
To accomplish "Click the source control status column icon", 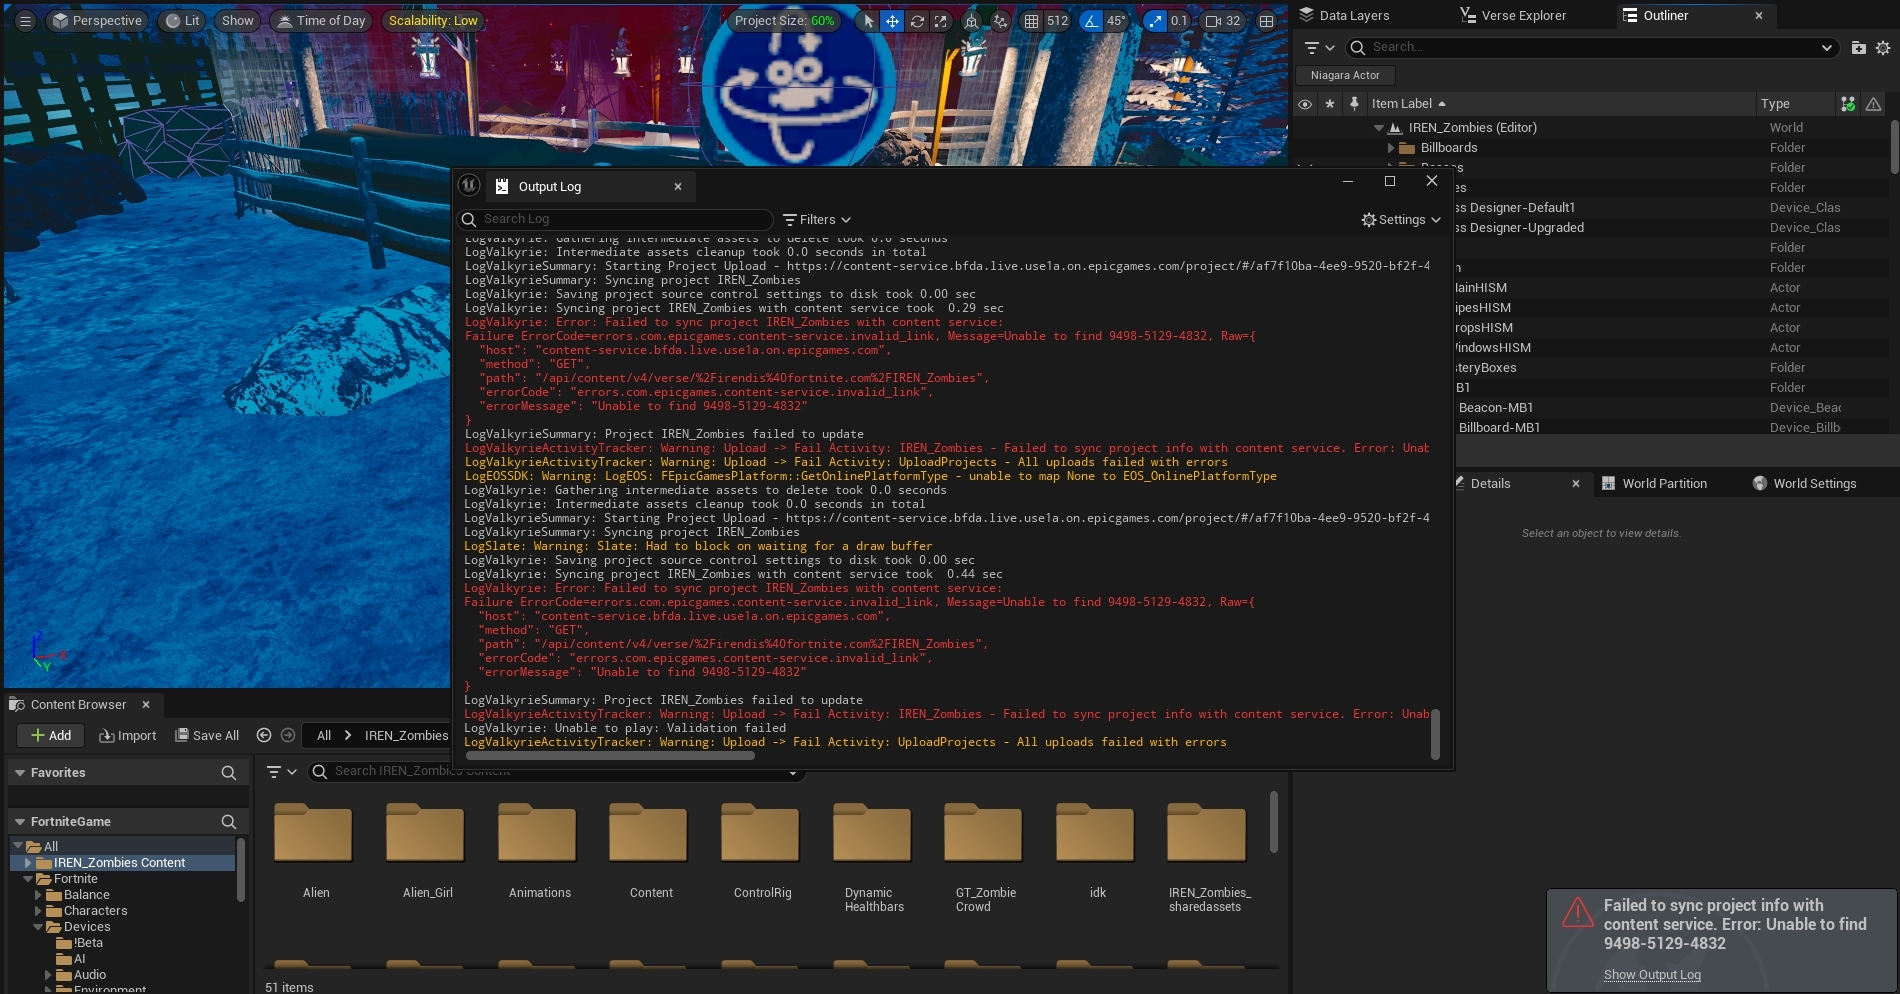I will [1848, 104].
